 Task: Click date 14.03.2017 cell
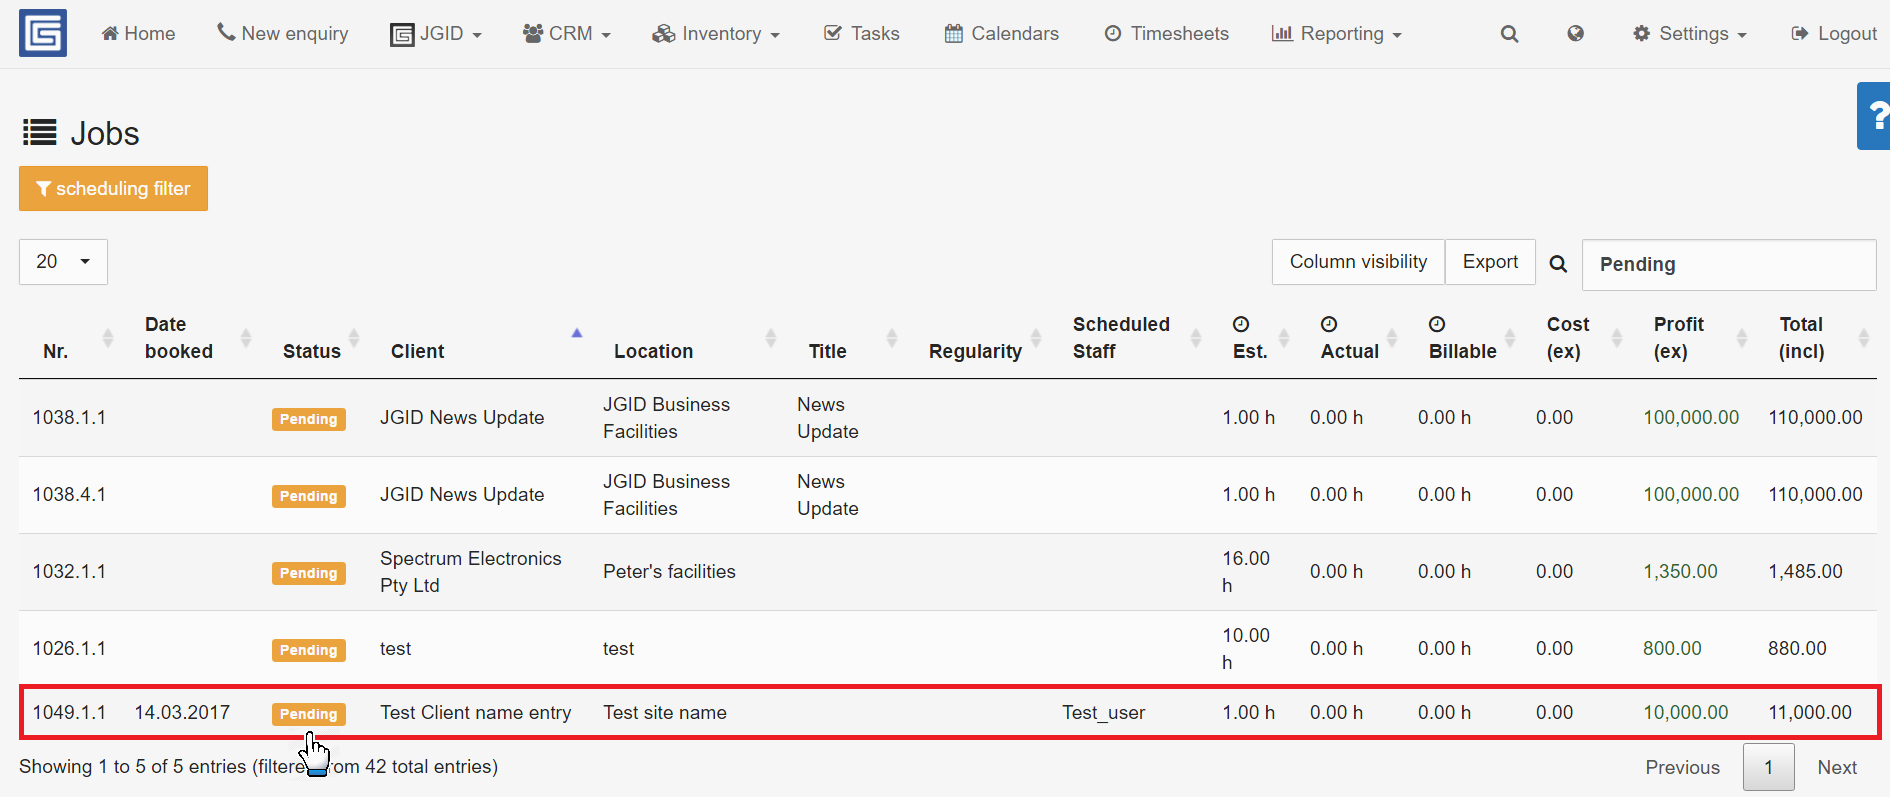tap(182, 713)
